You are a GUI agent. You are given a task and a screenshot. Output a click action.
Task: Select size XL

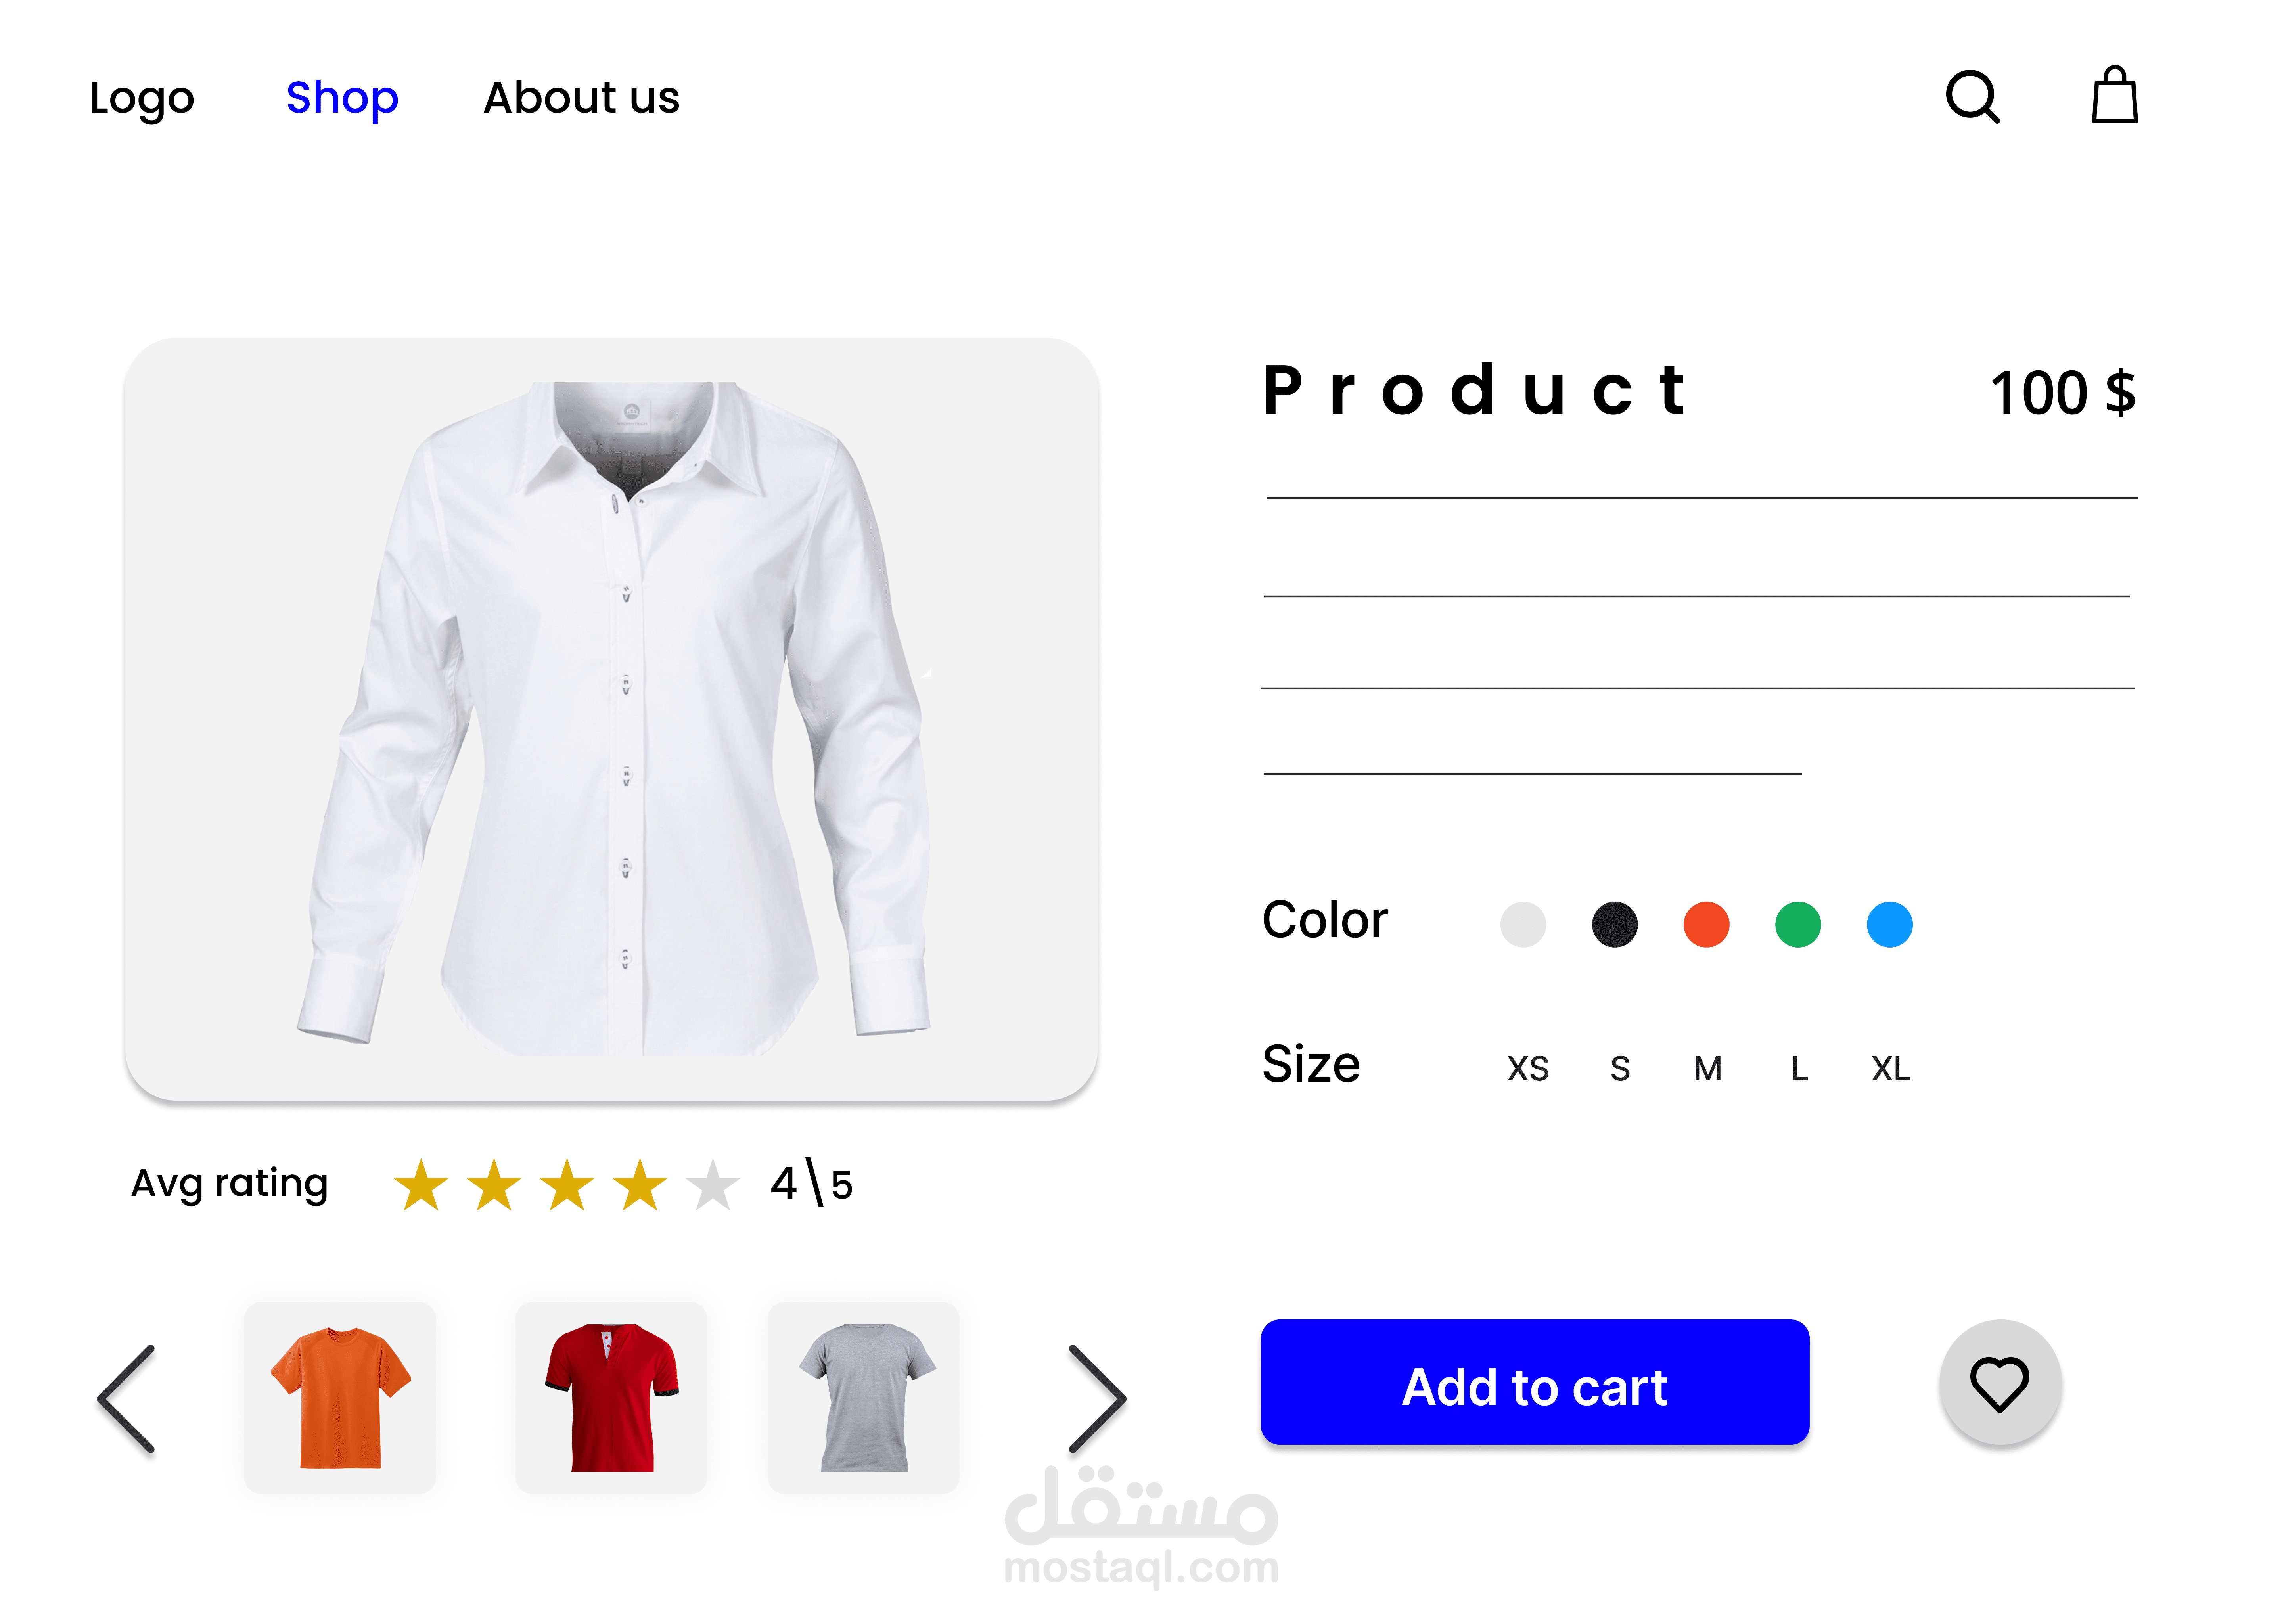(x=1891, y=1069)
